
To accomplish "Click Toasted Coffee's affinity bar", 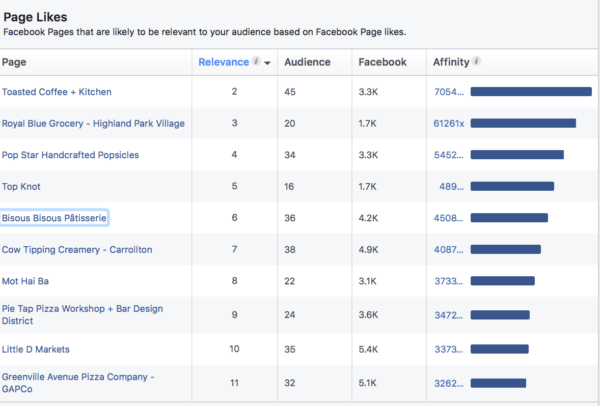I will coord(531,91).
